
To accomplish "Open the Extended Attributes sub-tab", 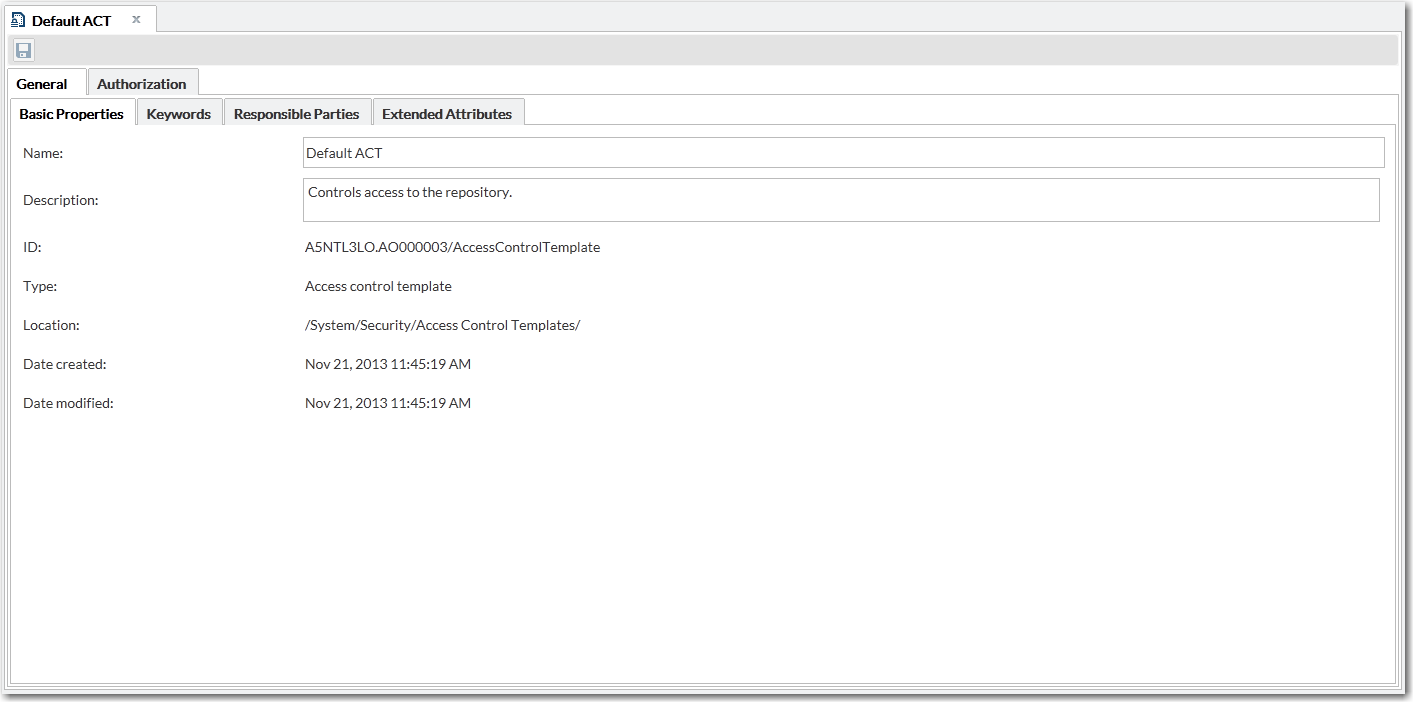I will click(x=447, y=113).
